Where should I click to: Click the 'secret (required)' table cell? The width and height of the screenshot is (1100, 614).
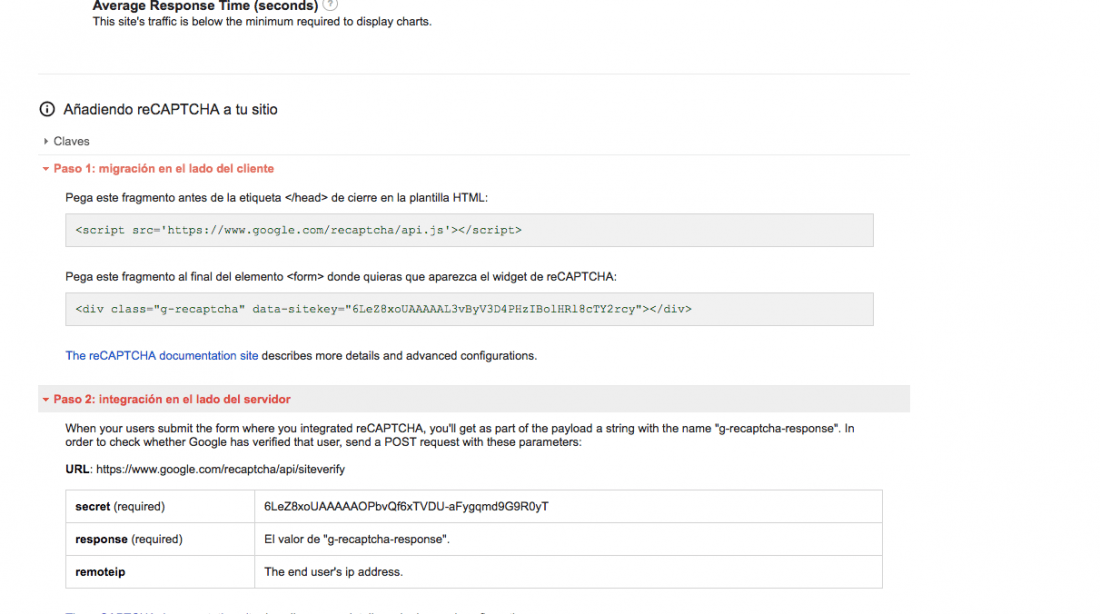160,507
